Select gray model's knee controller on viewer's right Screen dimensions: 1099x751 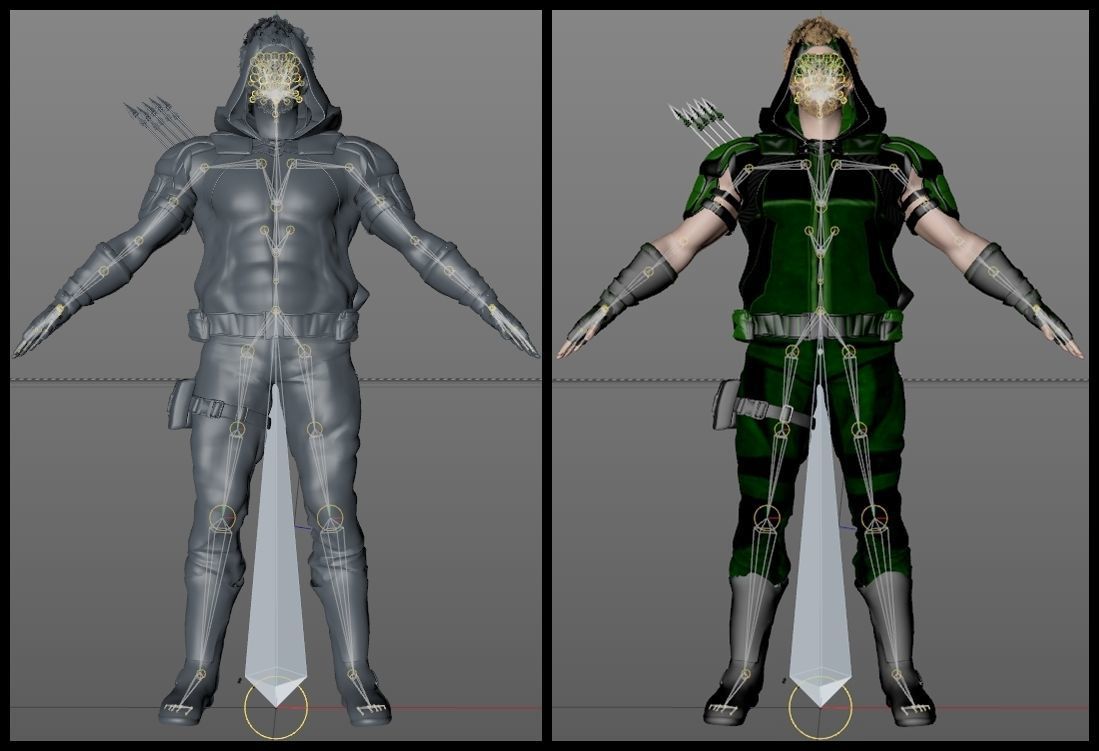[329, 518]
